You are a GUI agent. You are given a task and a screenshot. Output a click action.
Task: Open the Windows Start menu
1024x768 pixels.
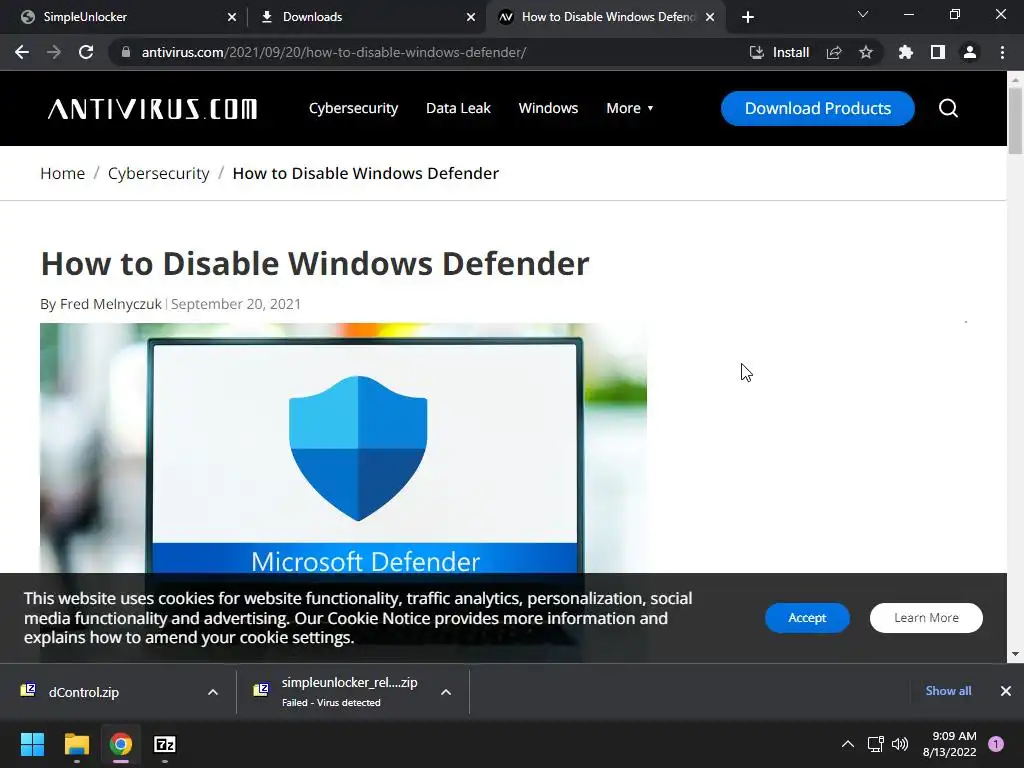pos(32,744)
